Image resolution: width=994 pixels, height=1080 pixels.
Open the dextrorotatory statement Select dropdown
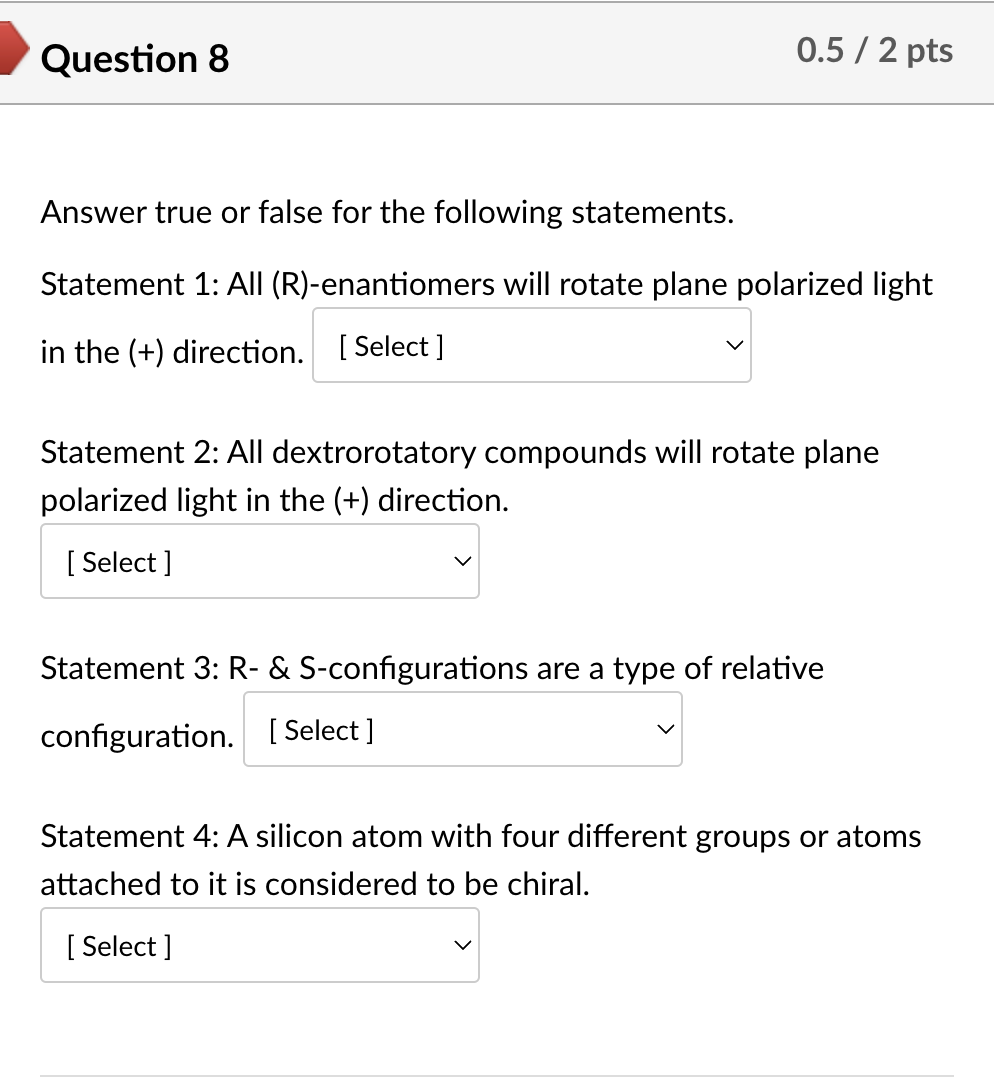[x=259, y=561]
